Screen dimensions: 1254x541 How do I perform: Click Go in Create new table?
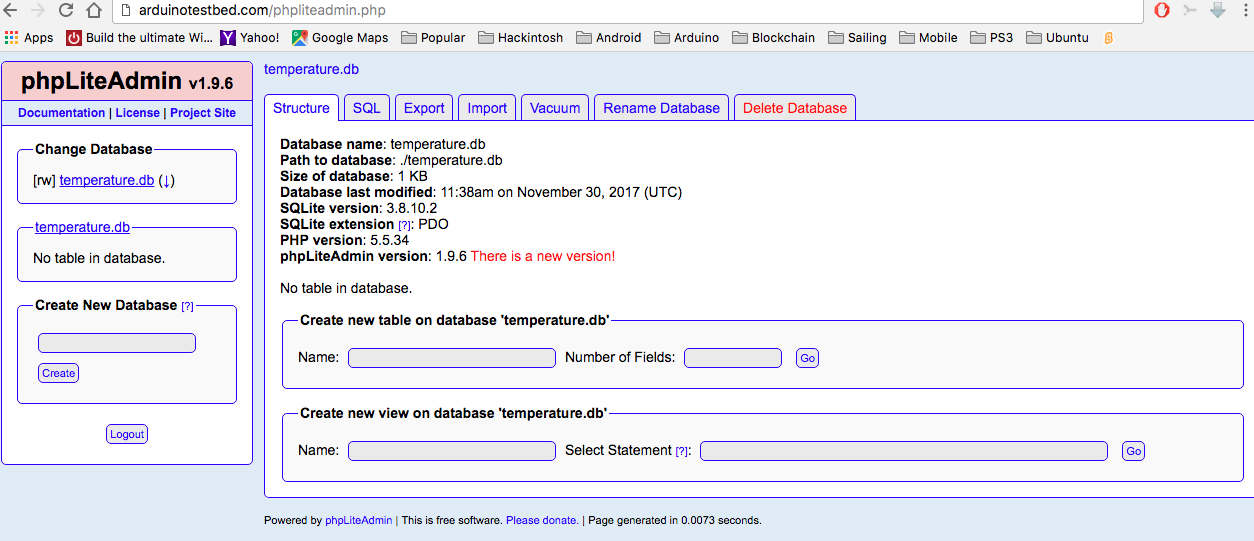tap(807, 358)
